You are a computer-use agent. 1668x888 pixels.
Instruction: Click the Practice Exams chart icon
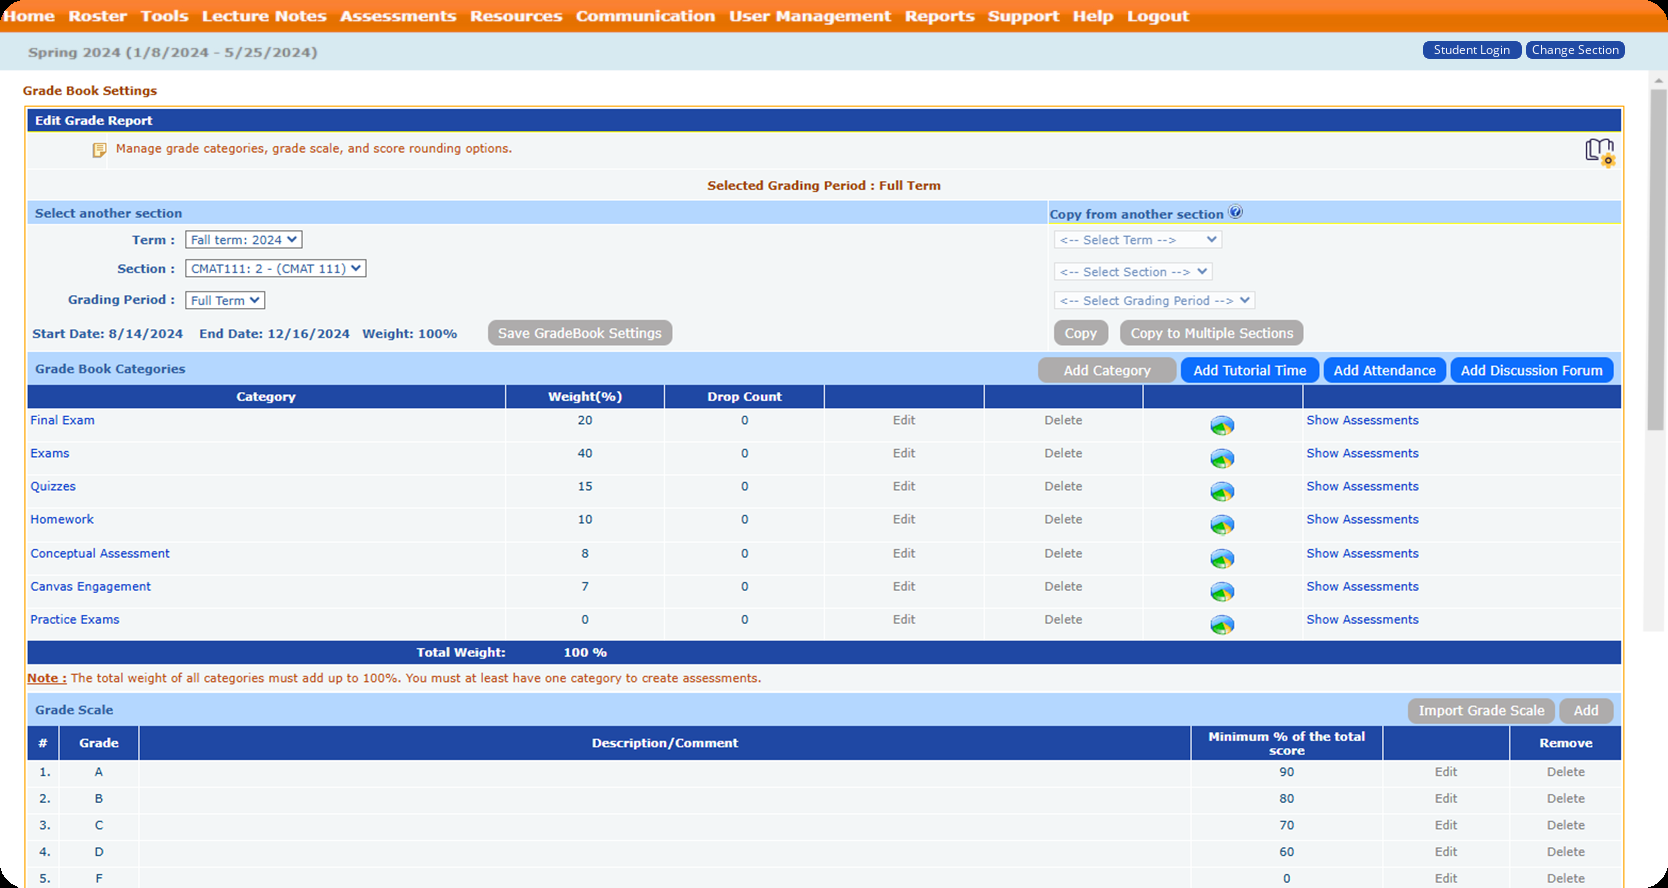(1222, 624)
